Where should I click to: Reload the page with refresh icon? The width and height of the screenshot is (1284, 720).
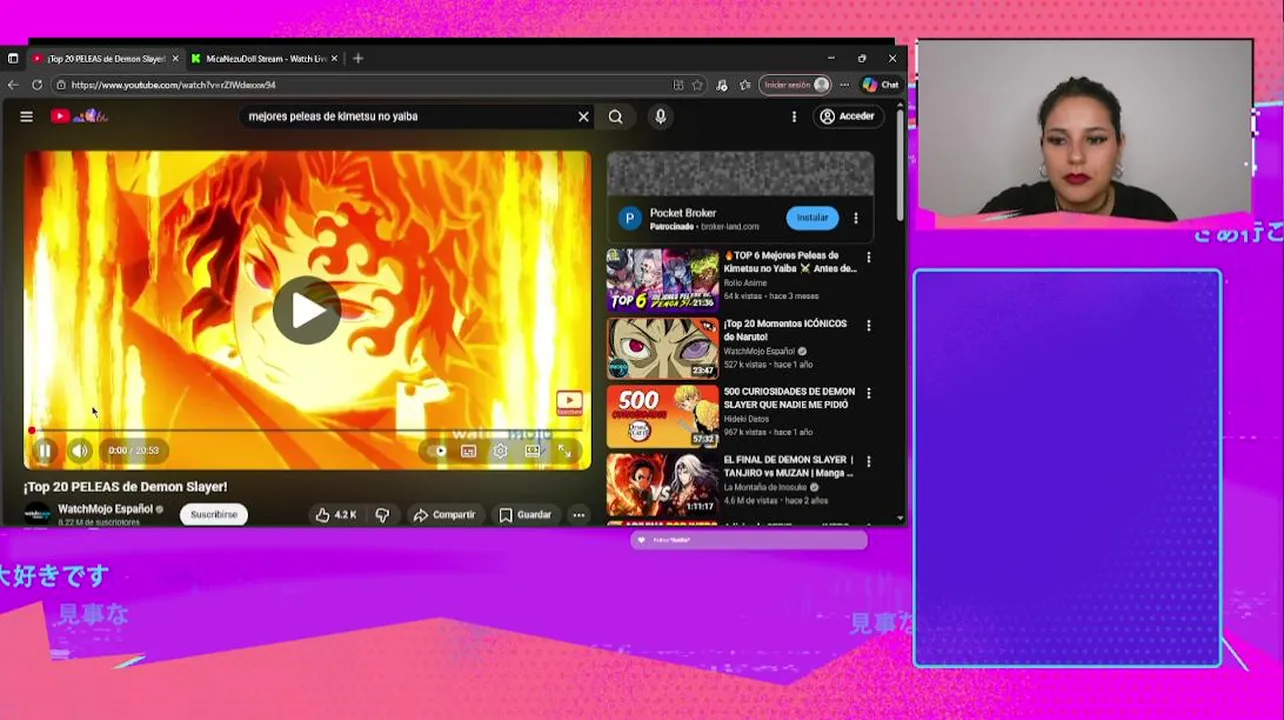(37, 85)
